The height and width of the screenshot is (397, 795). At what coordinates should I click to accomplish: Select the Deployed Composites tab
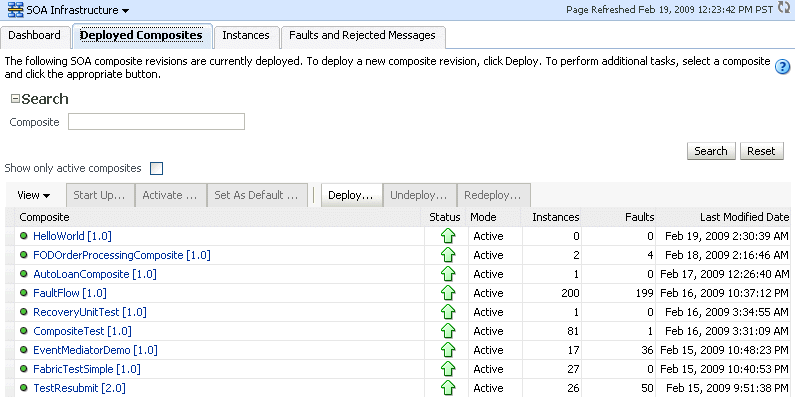[141, 35]
